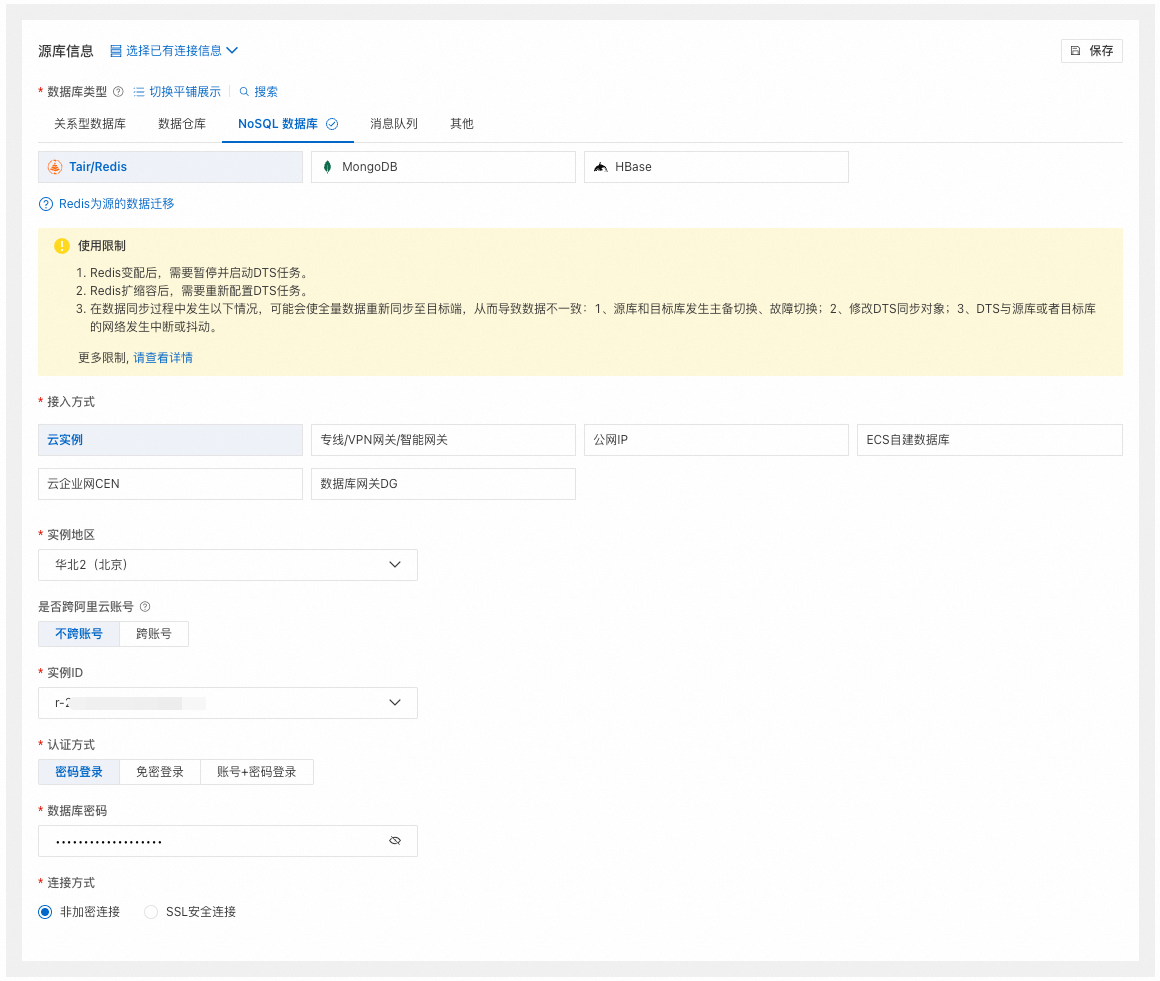Click the help icon next to 数据库类型
The width and height of the screenshot is (1160, 981).
tap(118, 92)
